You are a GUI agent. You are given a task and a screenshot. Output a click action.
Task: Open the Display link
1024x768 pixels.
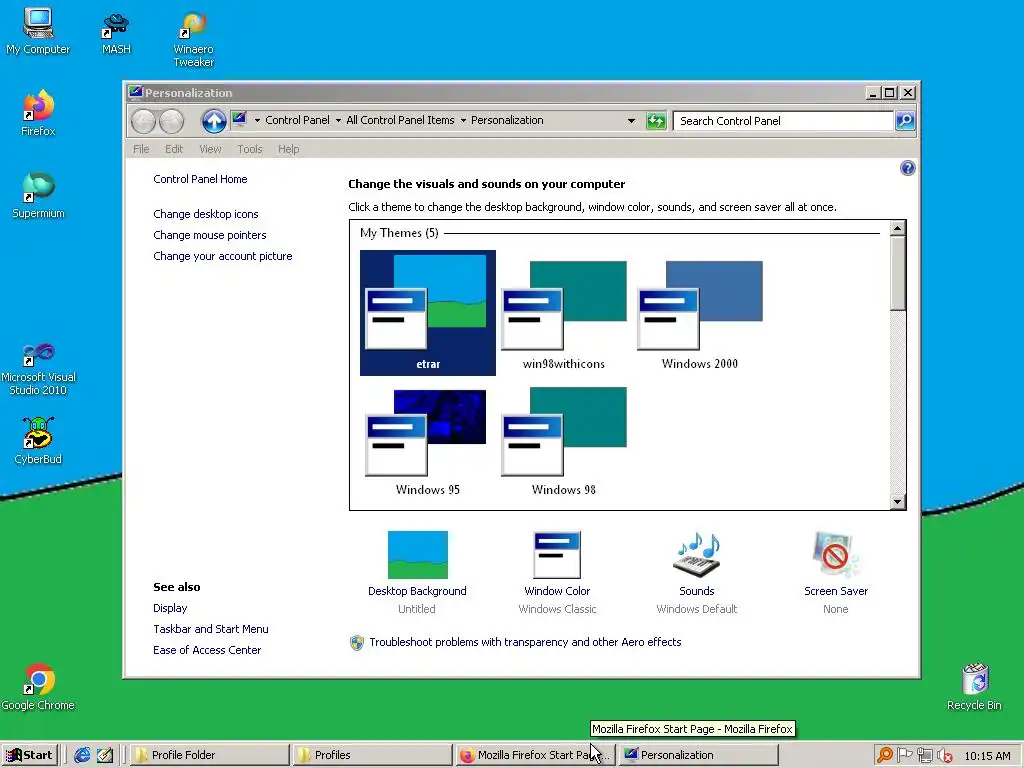click(x=170, y=608)
